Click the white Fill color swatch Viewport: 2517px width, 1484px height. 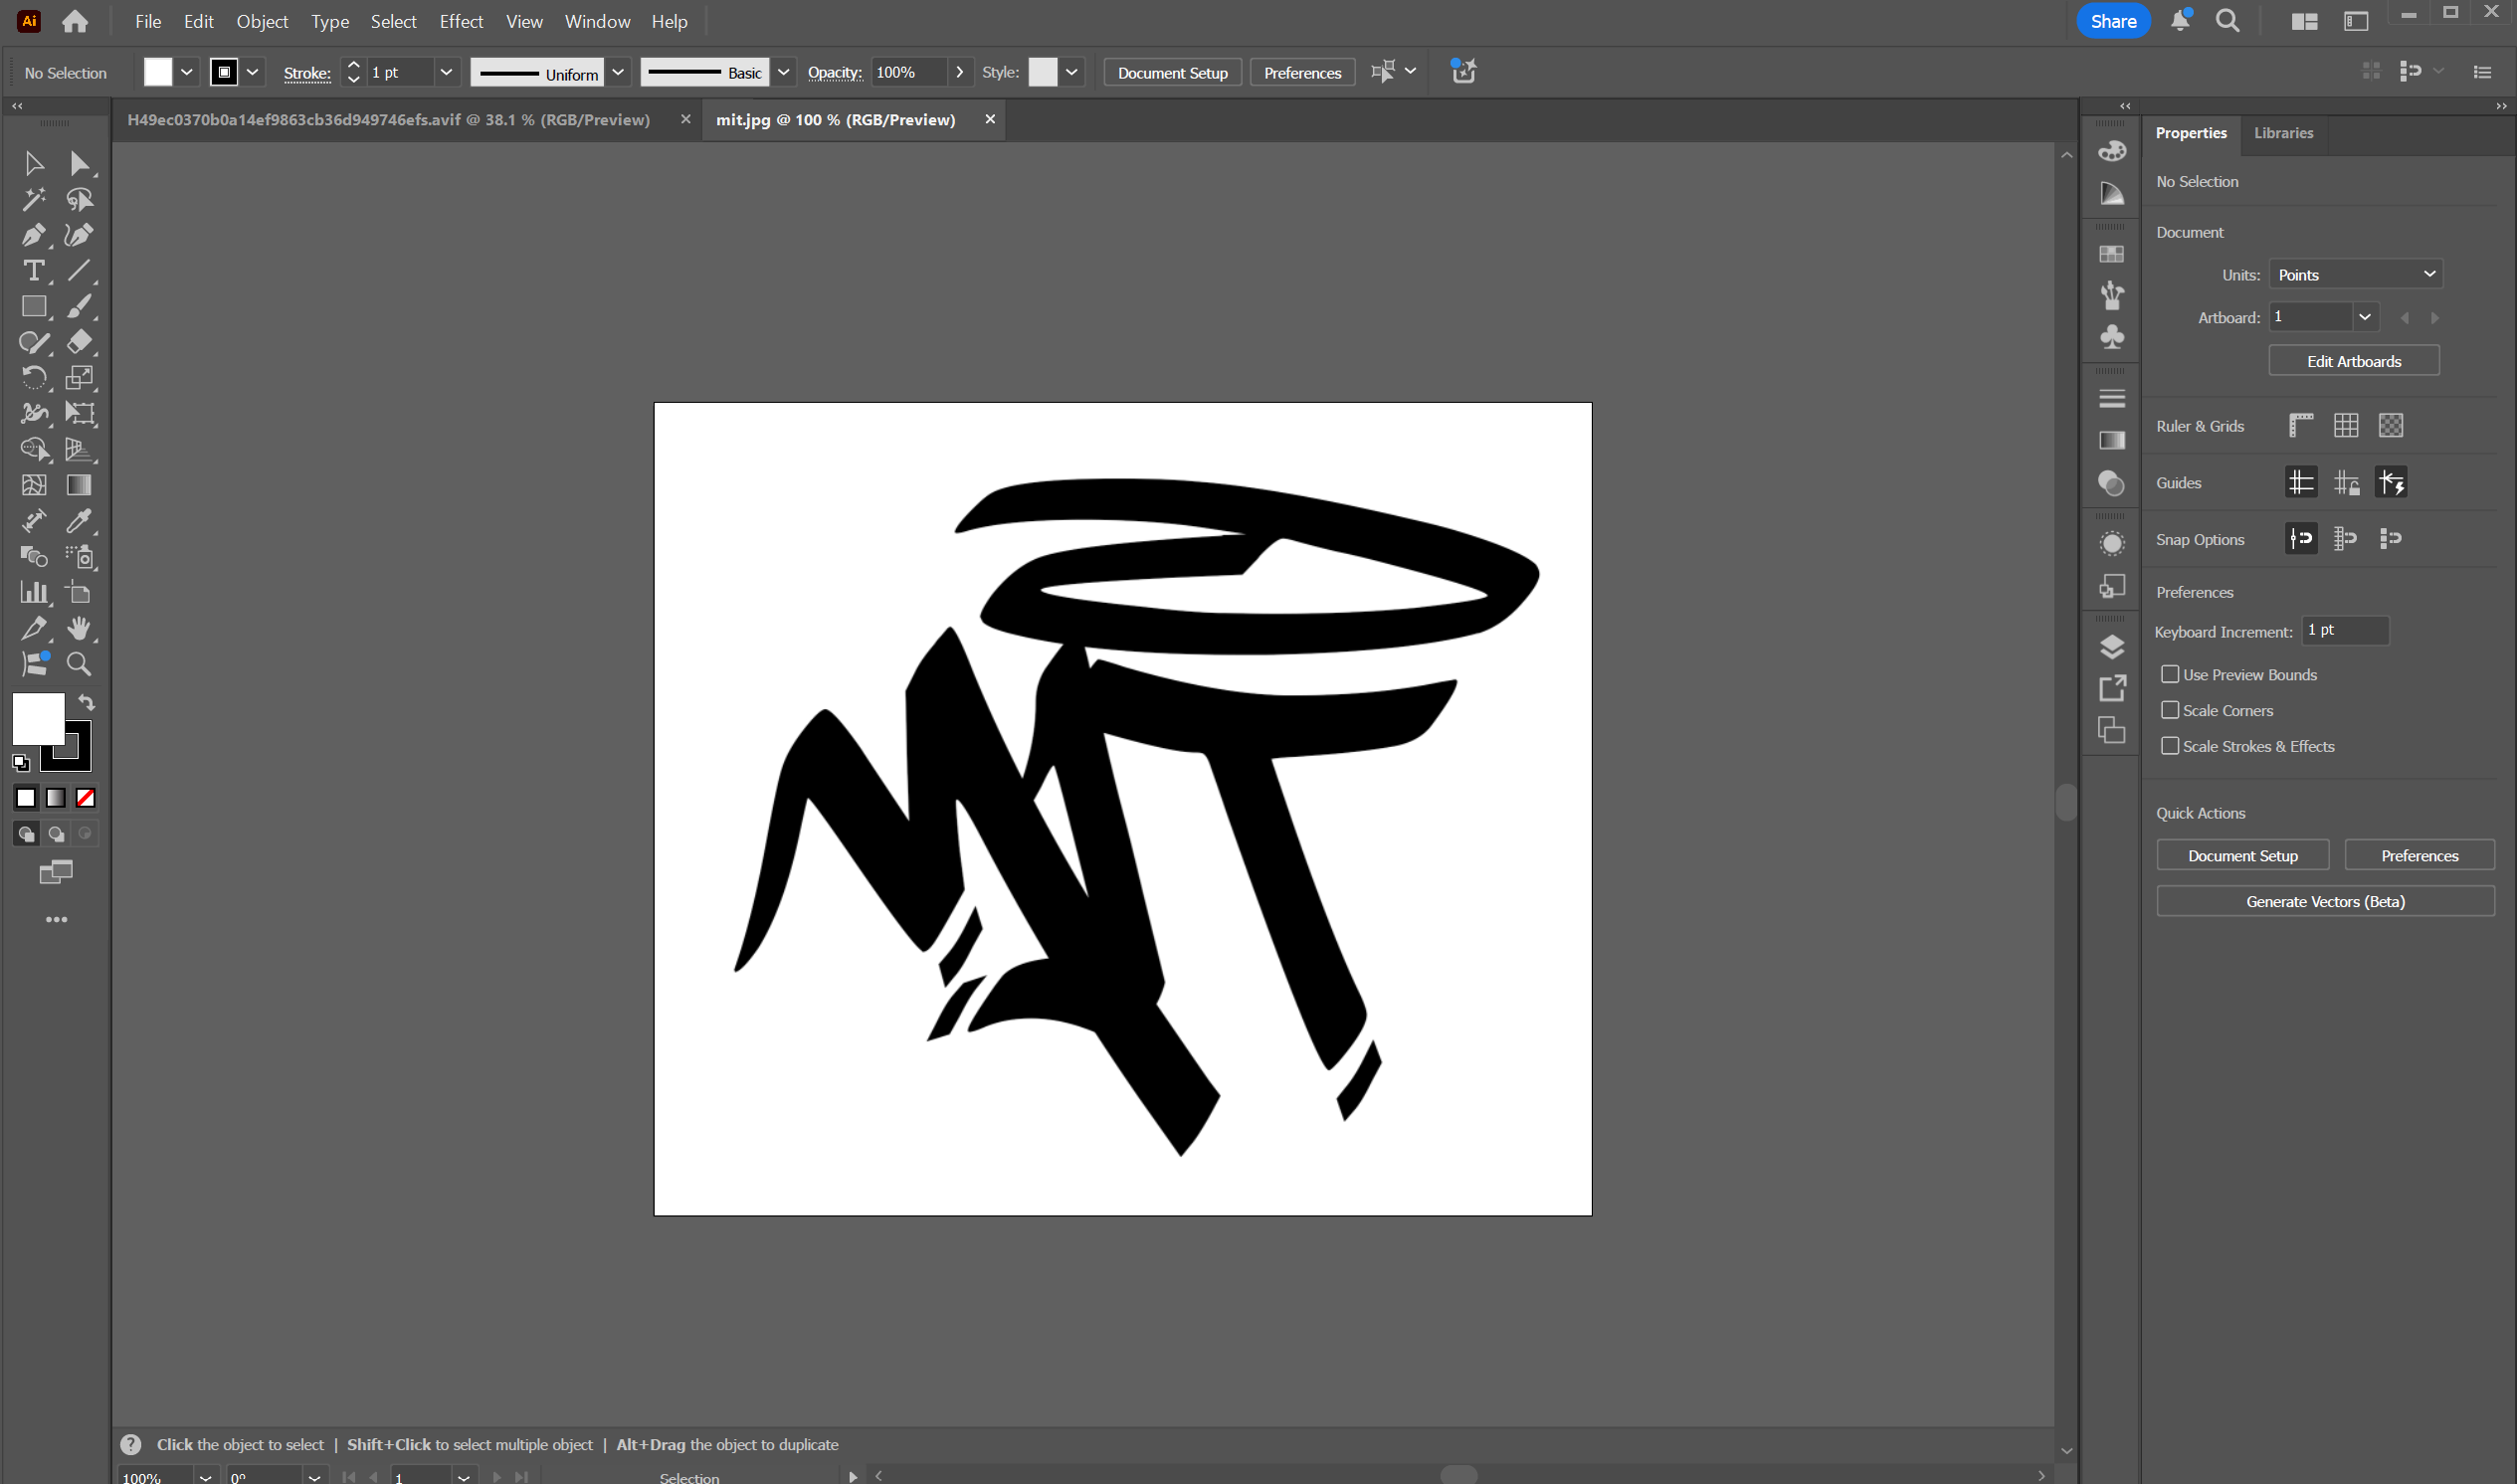38,719
